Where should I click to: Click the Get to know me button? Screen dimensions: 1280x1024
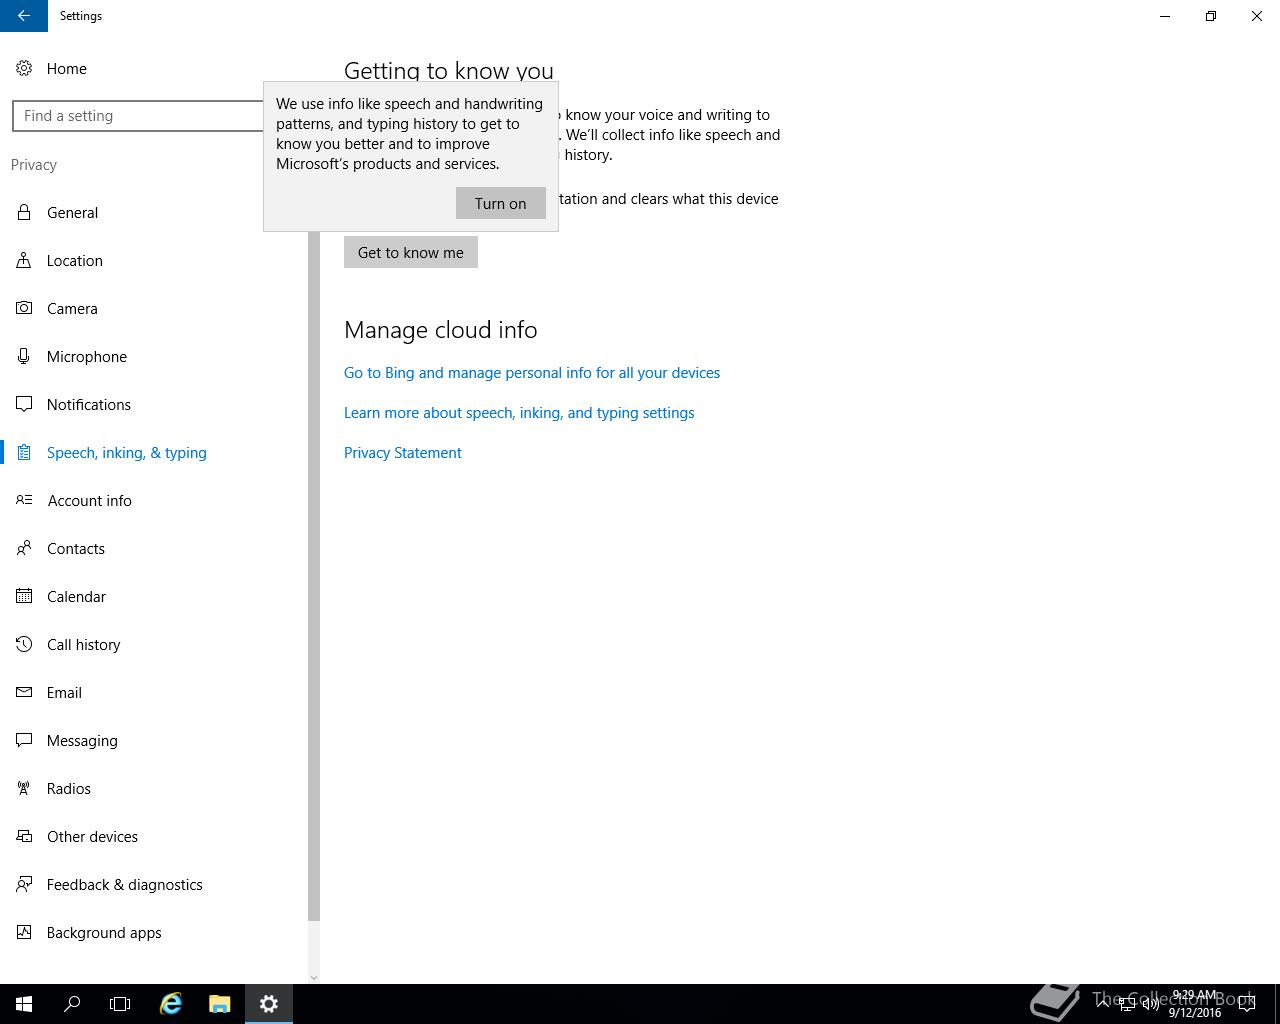tap(411, 252)
